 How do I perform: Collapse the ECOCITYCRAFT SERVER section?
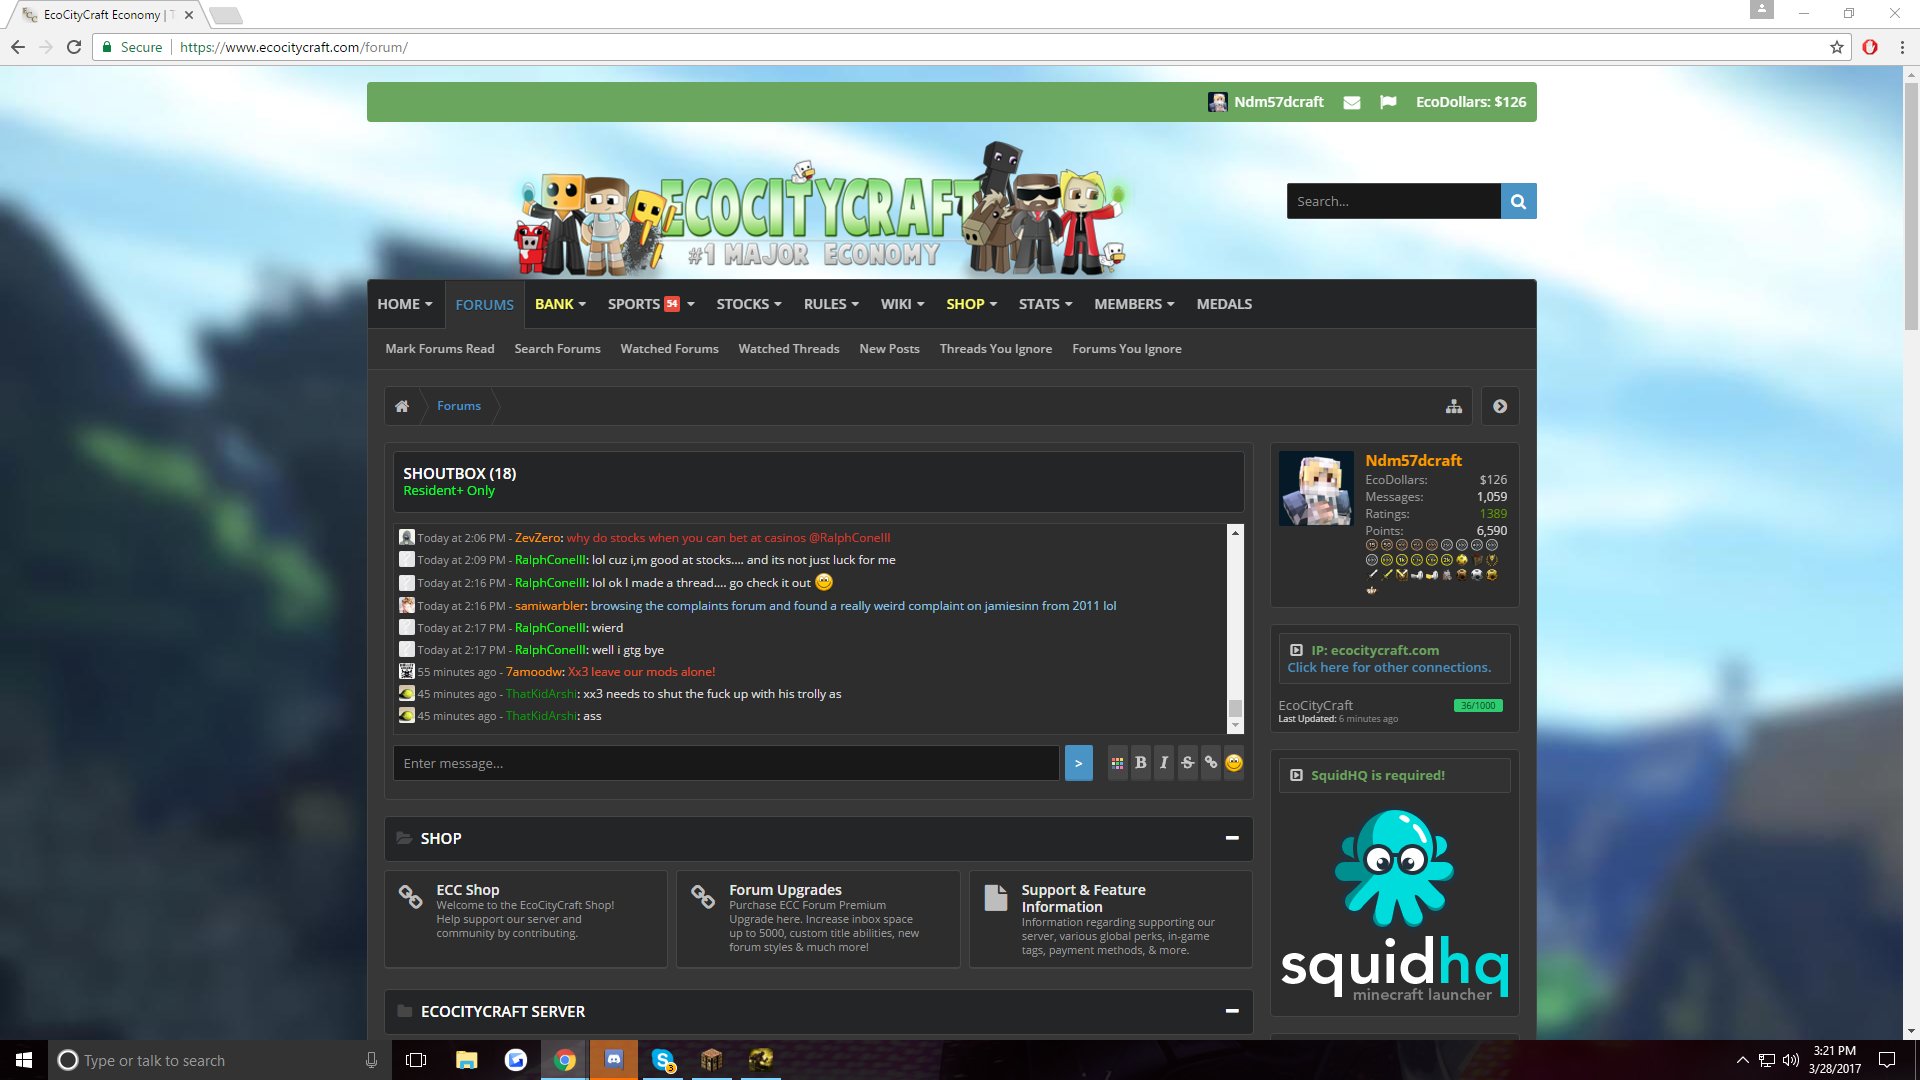(x=1232, y=1011)
